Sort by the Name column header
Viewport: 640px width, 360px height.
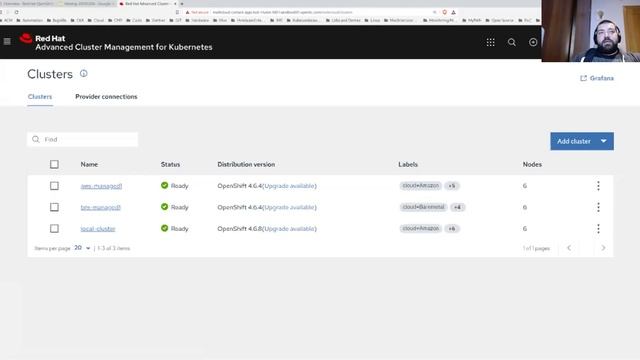89,164
